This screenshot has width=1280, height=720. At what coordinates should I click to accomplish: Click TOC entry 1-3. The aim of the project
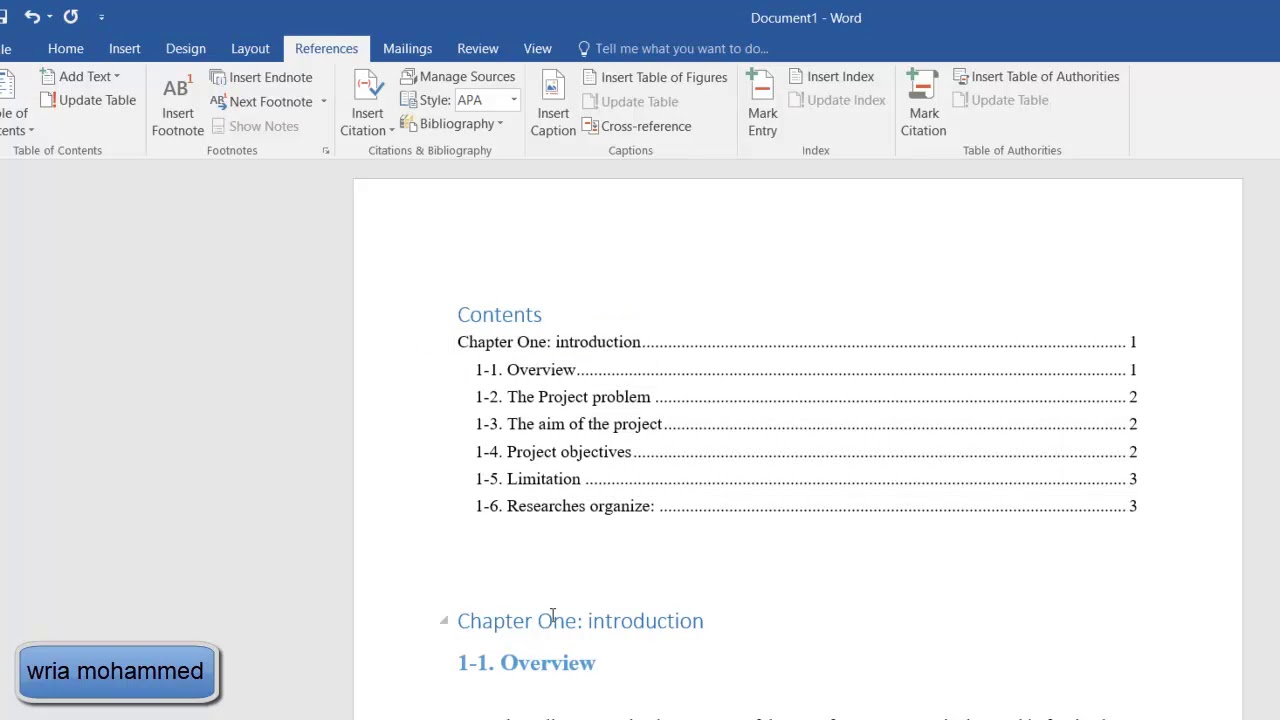point(806,424)
